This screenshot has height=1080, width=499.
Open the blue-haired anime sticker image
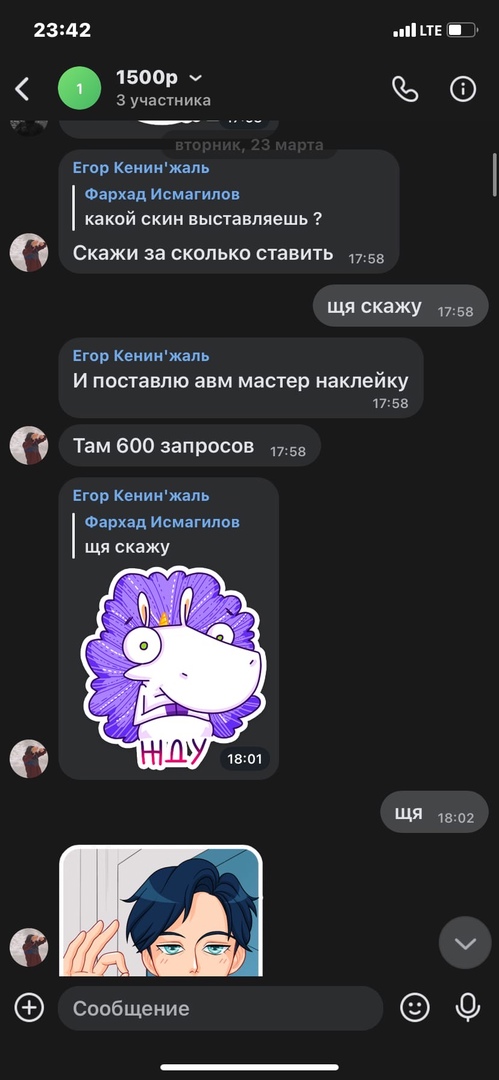coord(161,911)
